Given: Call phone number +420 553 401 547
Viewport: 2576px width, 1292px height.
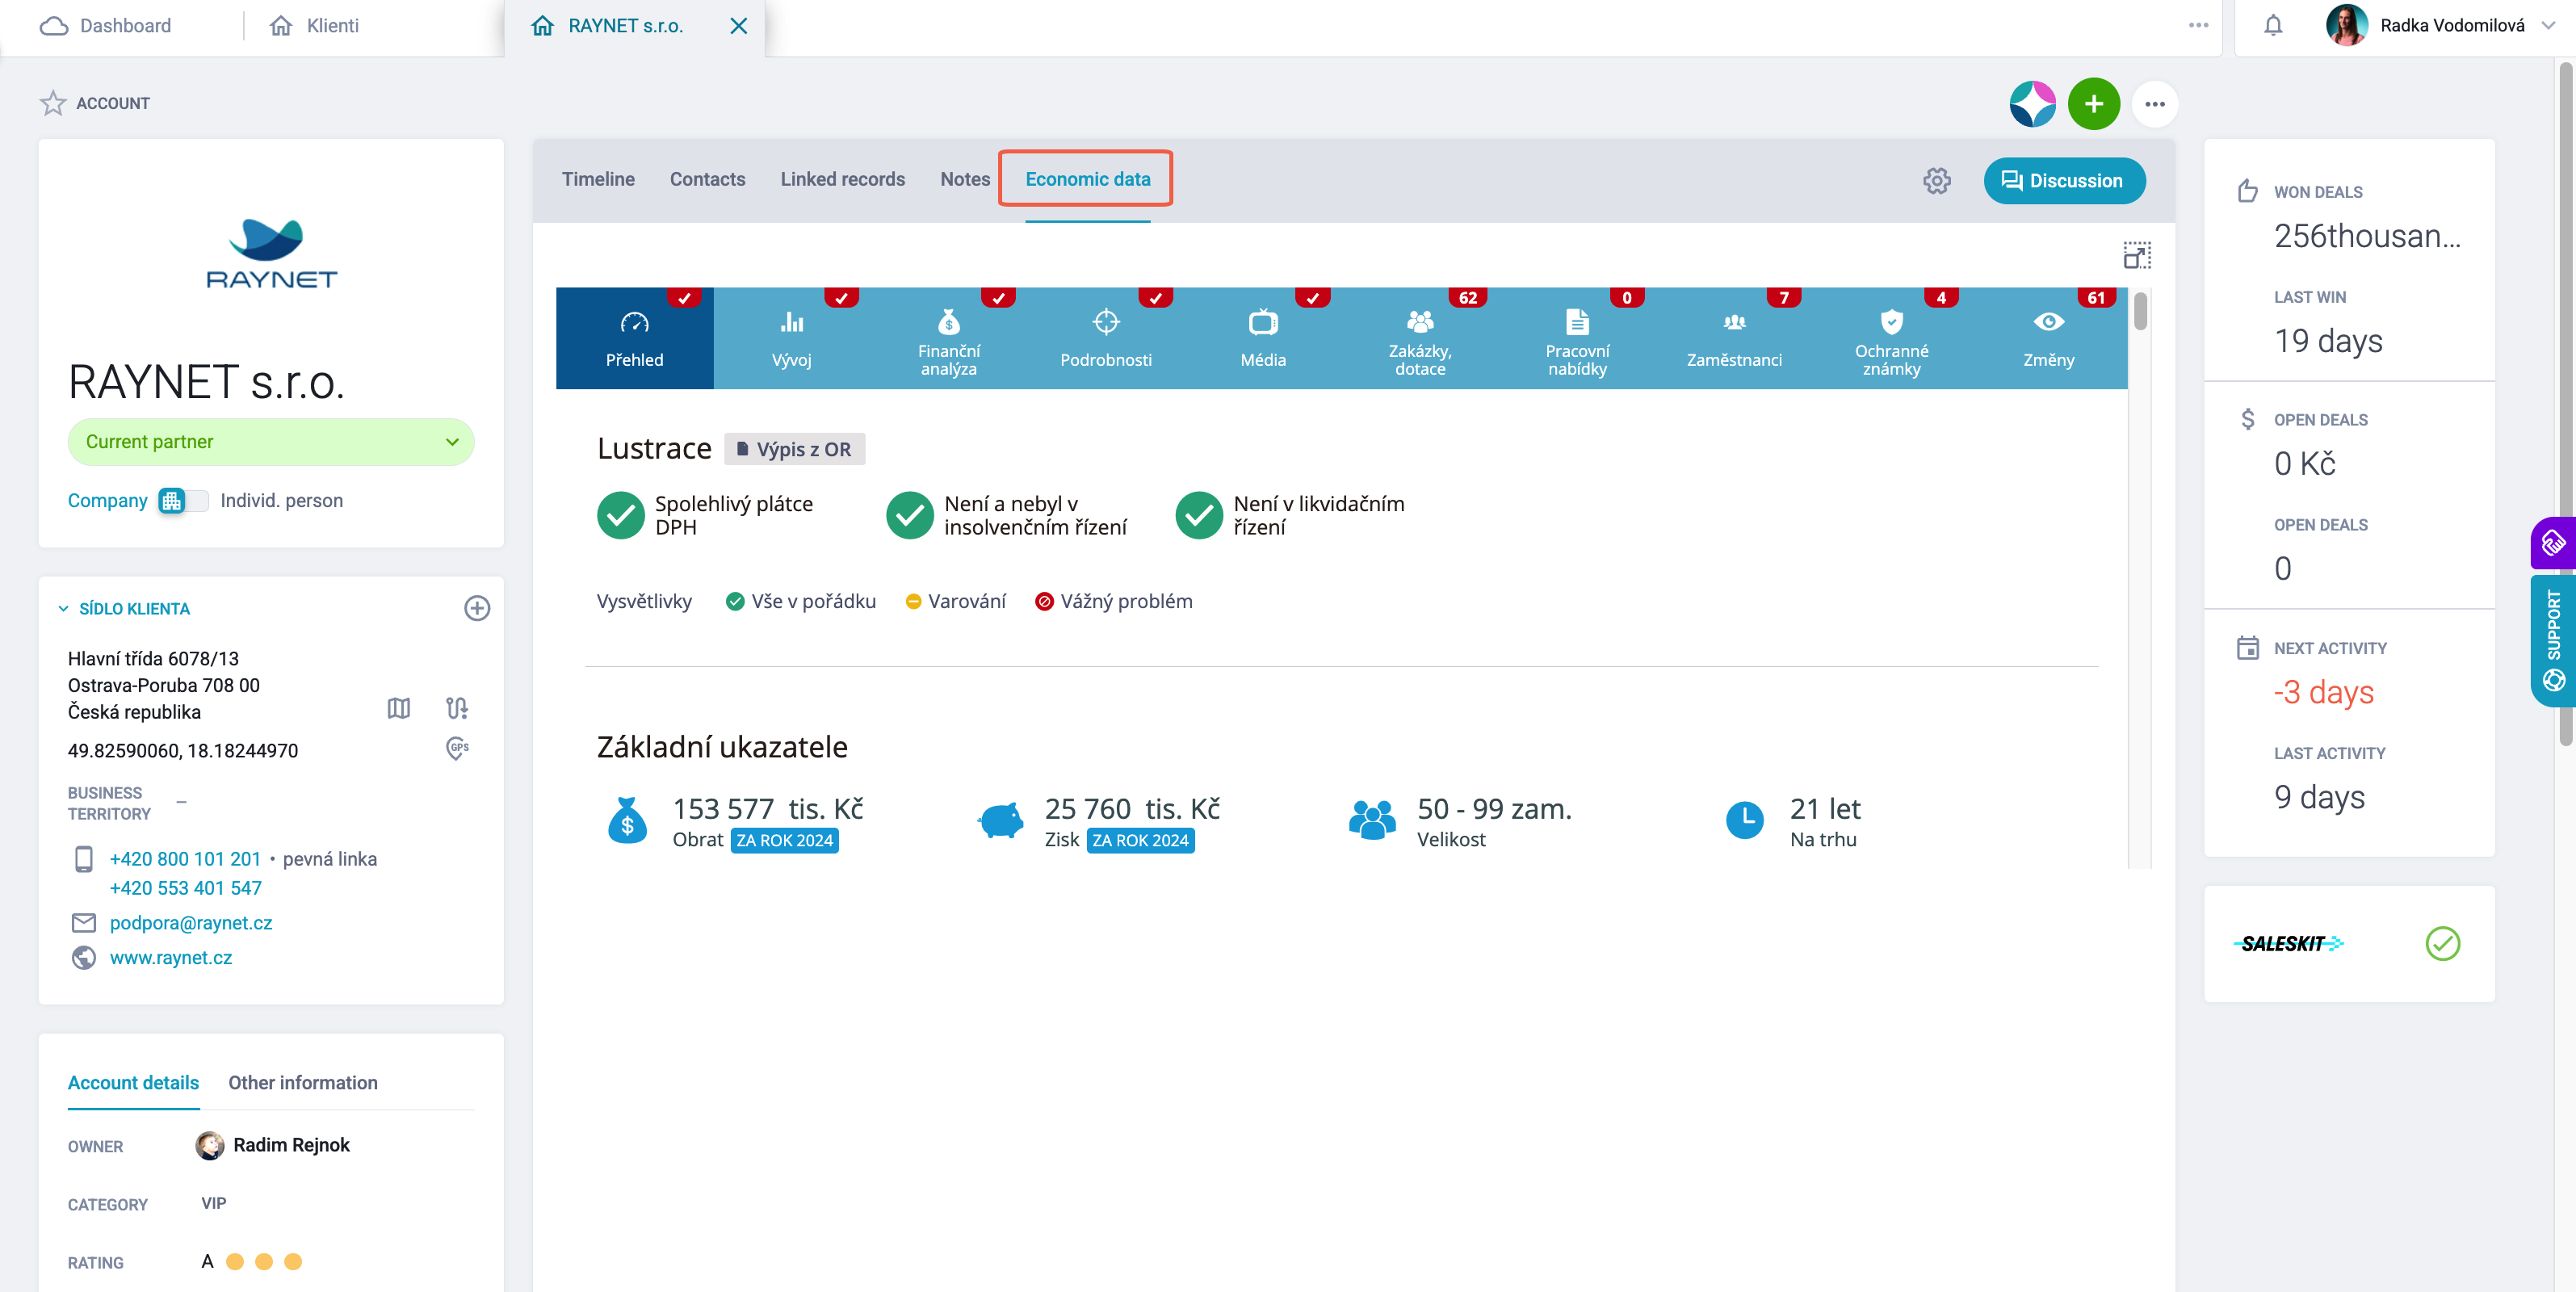Looking at the screenshot, I should (x=185, y=888).
